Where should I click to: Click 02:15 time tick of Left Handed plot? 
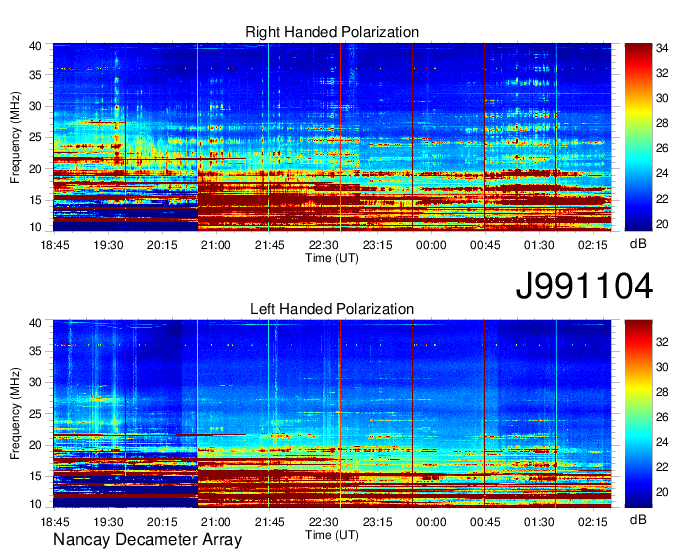click(593, 522)
